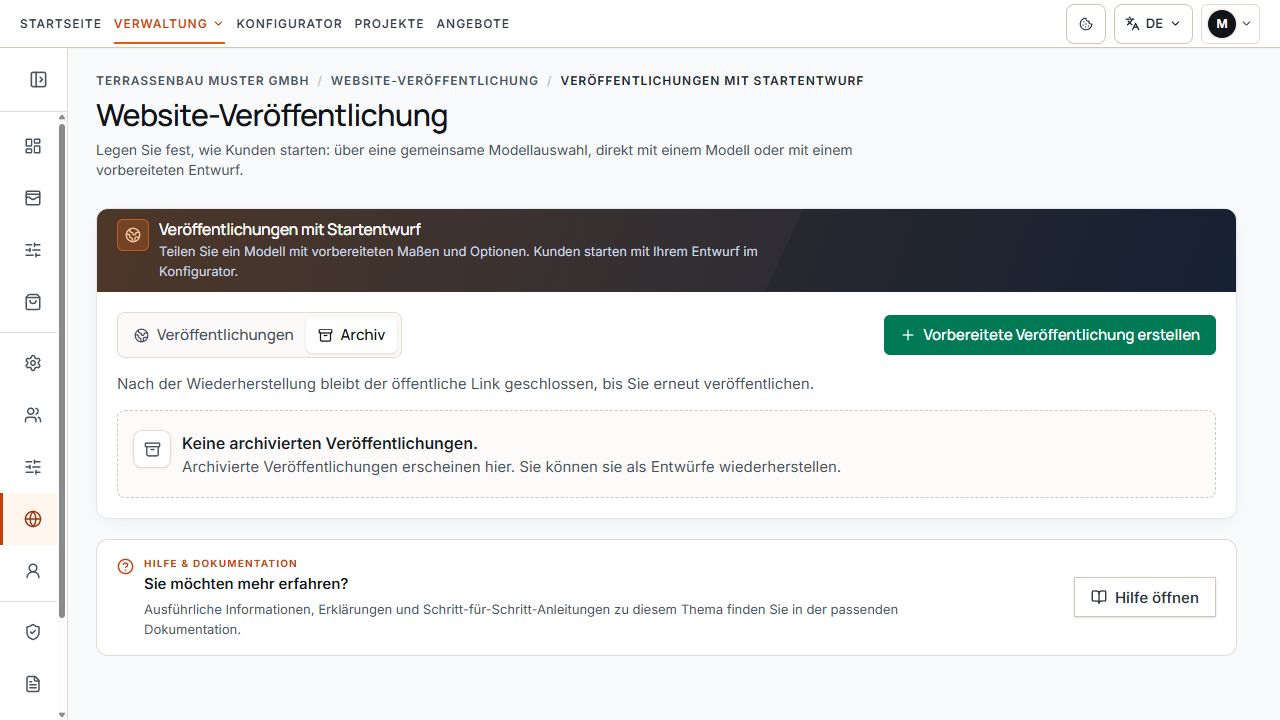Image resolution: width=1280 pixels, height=720 pixels.
Task: Click the sidebar vertical scrollbar
Action: [x=62, y=370]
